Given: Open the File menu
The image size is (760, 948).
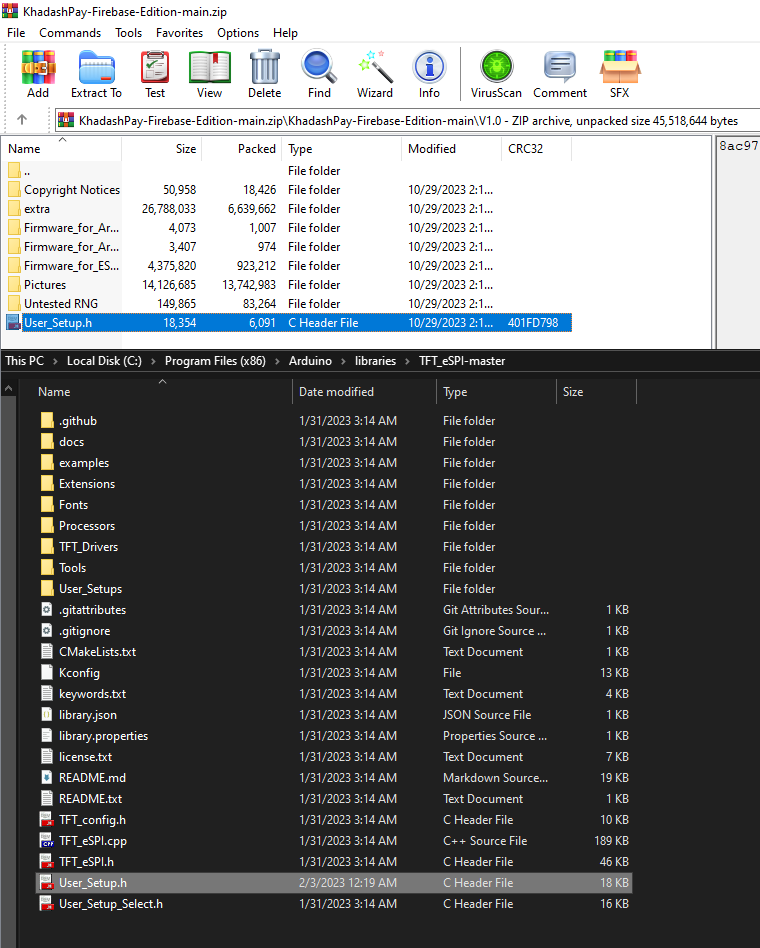Looking at the screenshot, I should [x=16, y=33].
